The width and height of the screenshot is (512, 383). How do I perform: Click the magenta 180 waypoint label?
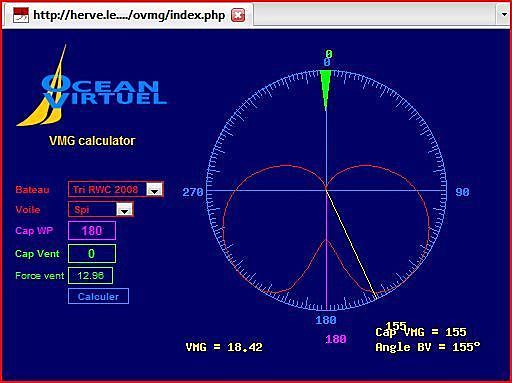(x=336, y=339)
